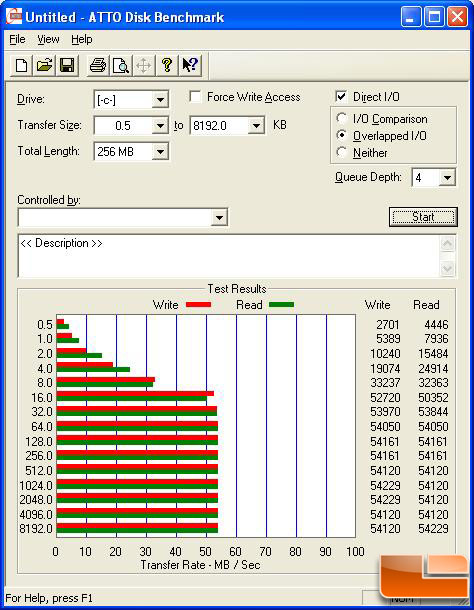Image resolution: width=474 pixels, height=610 pixels.
Task: Click the write value 10240
Action: coord(385,354)
